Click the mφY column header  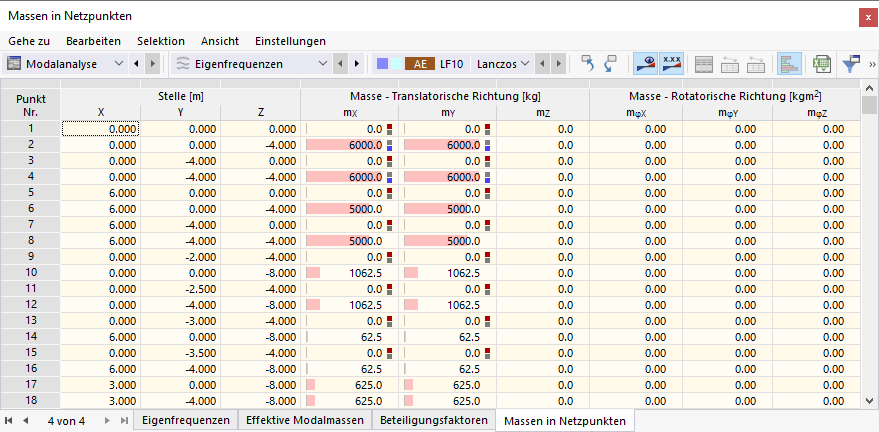[x=727, y=113]
